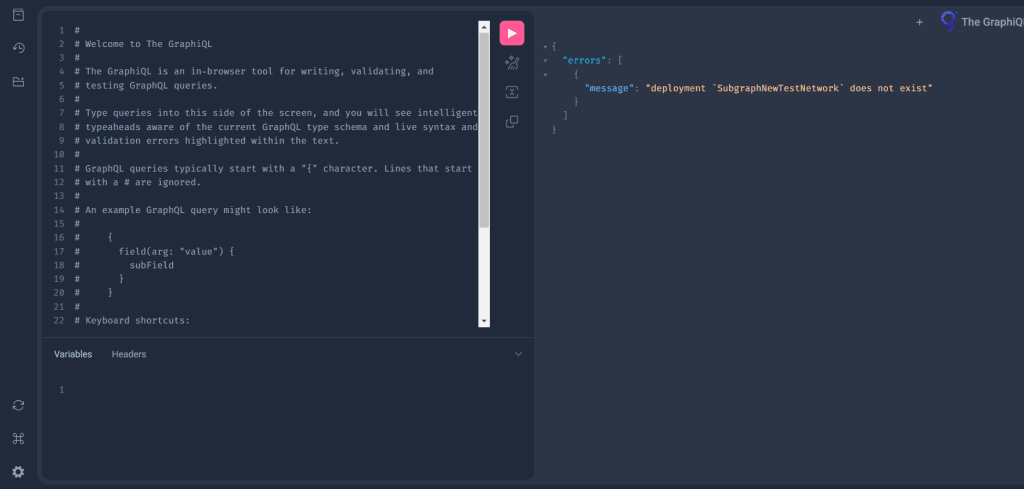Prettify the query with the magic wand icon
The width and height of the screenshot is (1024, 489).
point(512,63)
